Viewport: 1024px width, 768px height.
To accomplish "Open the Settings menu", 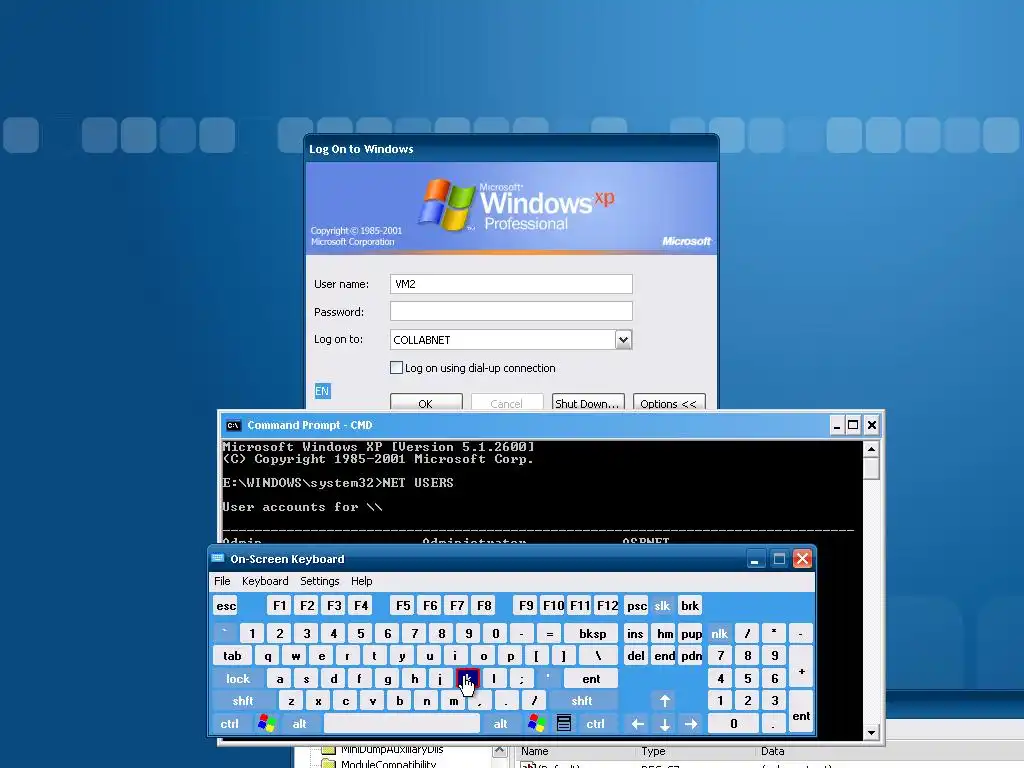I will pos(319,581).
